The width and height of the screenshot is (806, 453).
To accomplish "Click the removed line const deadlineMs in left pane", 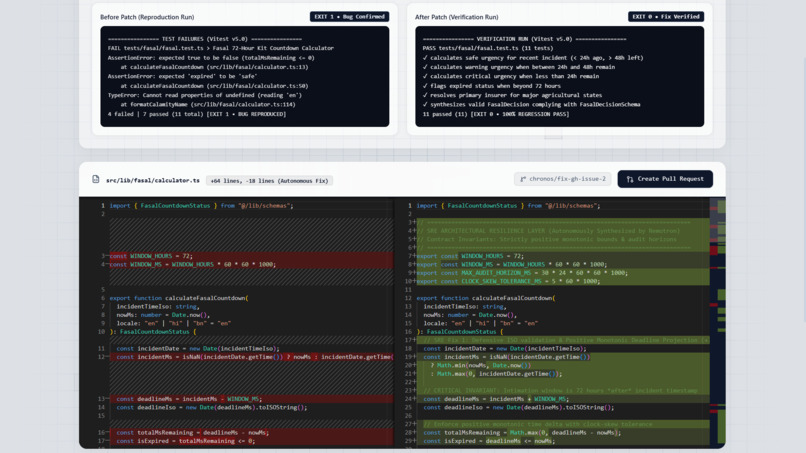I will point(251,398).
